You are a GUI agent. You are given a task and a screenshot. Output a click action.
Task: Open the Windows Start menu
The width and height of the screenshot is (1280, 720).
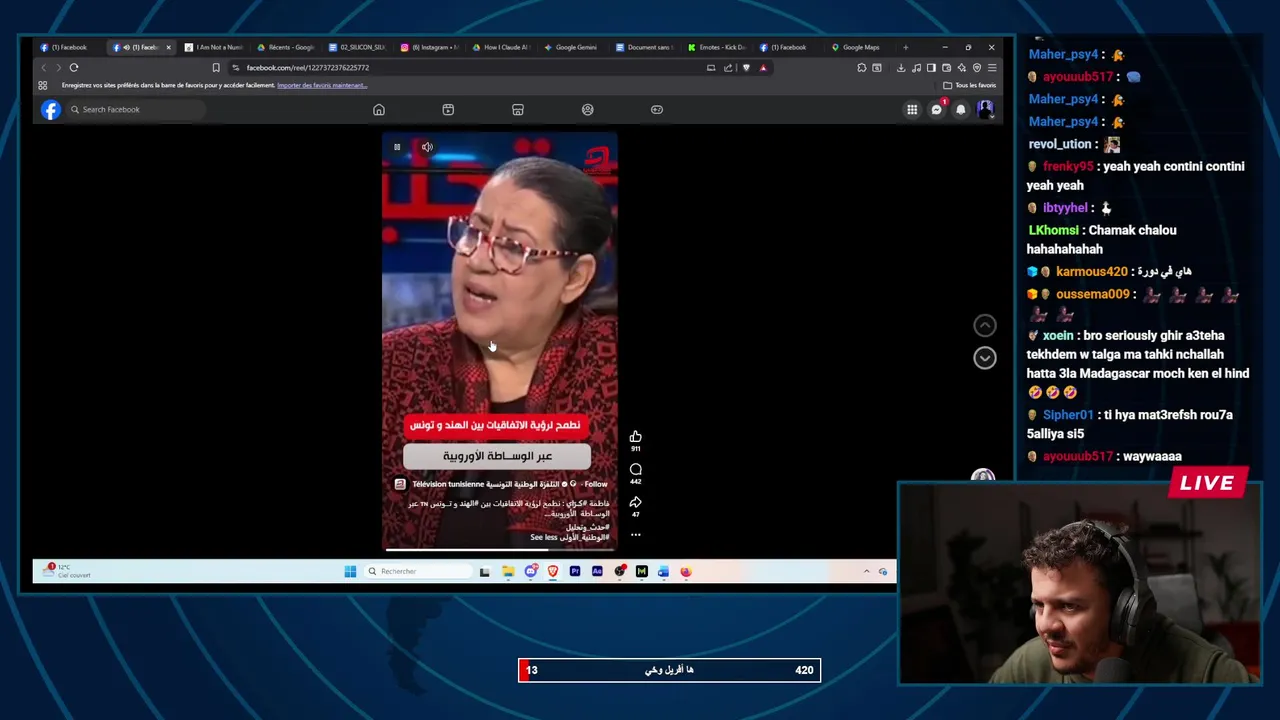[x=350, y=572]
